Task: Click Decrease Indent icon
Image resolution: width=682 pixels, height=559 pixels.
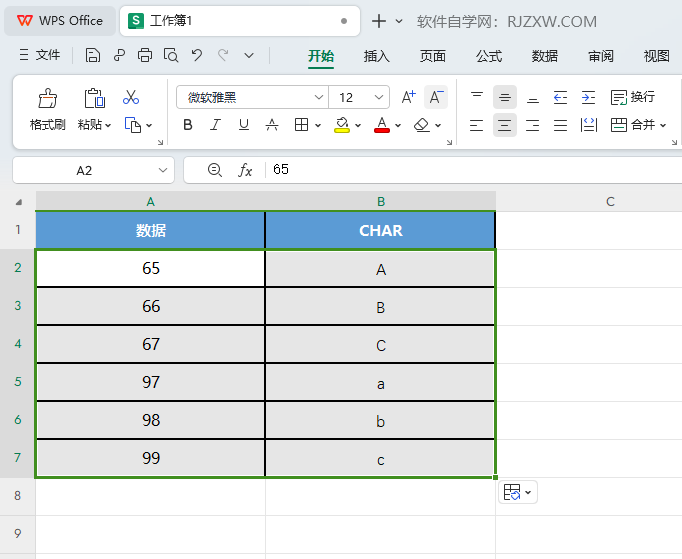Action: (560, 97)
